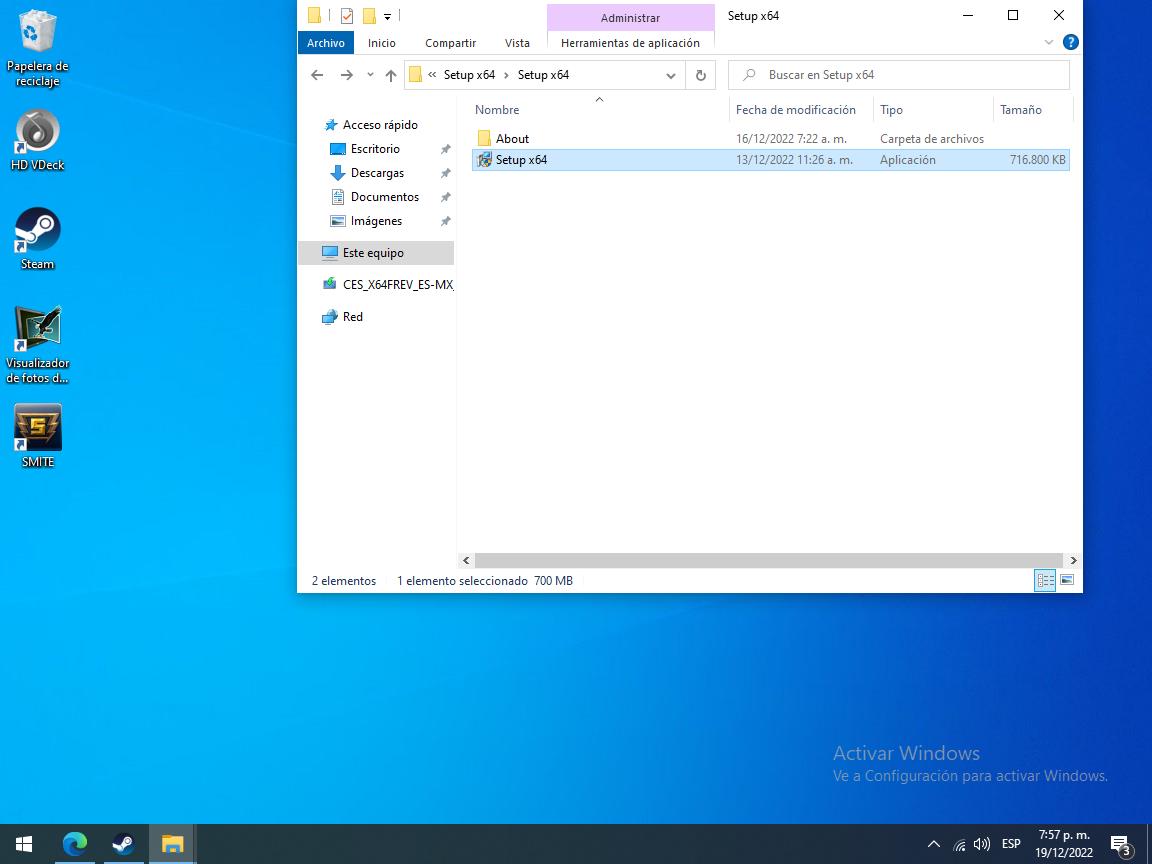Expand the address bar history dropdown
The image size is (1152, 864).
point(670,75)
